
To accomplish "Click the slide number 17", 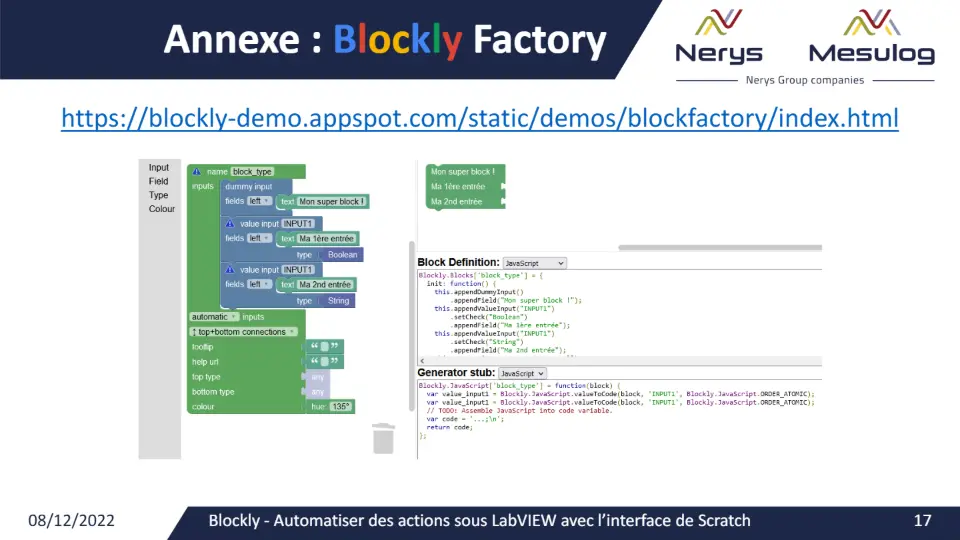I will 922,520.
